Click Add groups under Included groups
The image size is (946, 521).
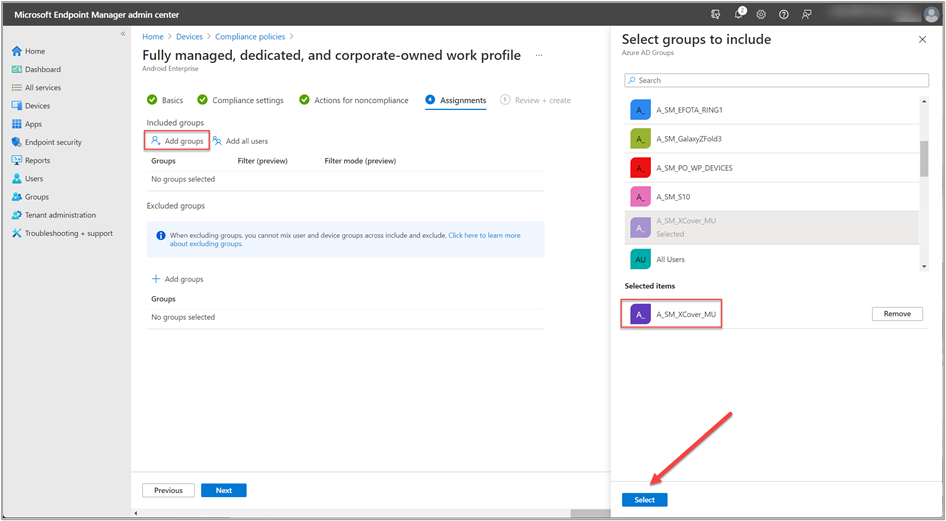177,141
